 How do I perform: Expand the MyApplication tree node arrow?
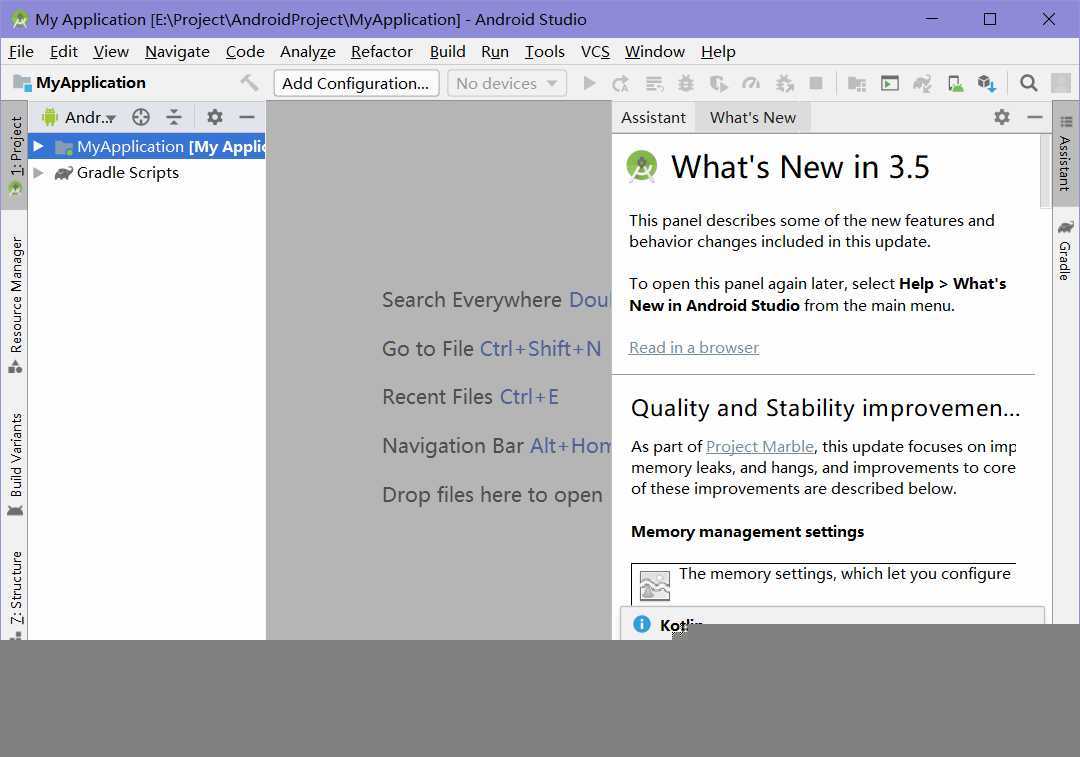pos(39,146)
